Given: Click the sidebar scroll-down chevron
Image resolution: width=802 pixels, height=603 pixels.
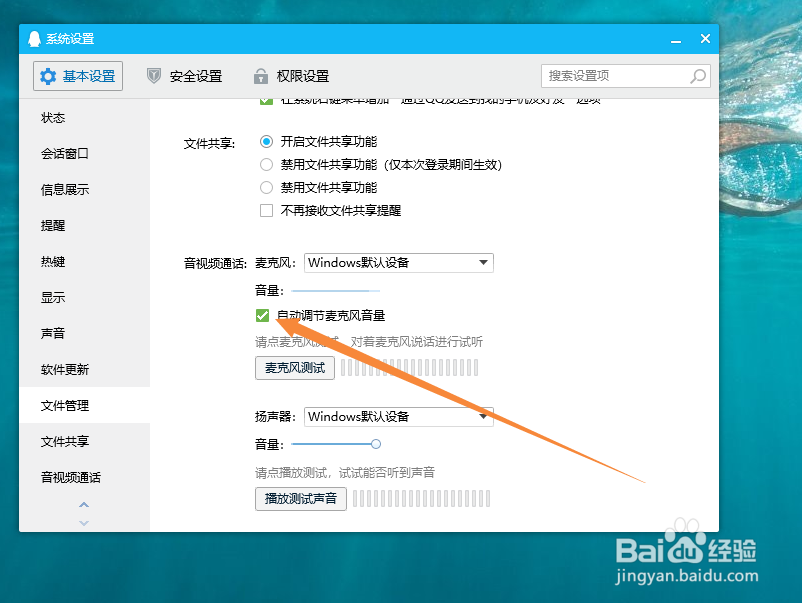Looking at the screenshot, I should coord(84,523).
